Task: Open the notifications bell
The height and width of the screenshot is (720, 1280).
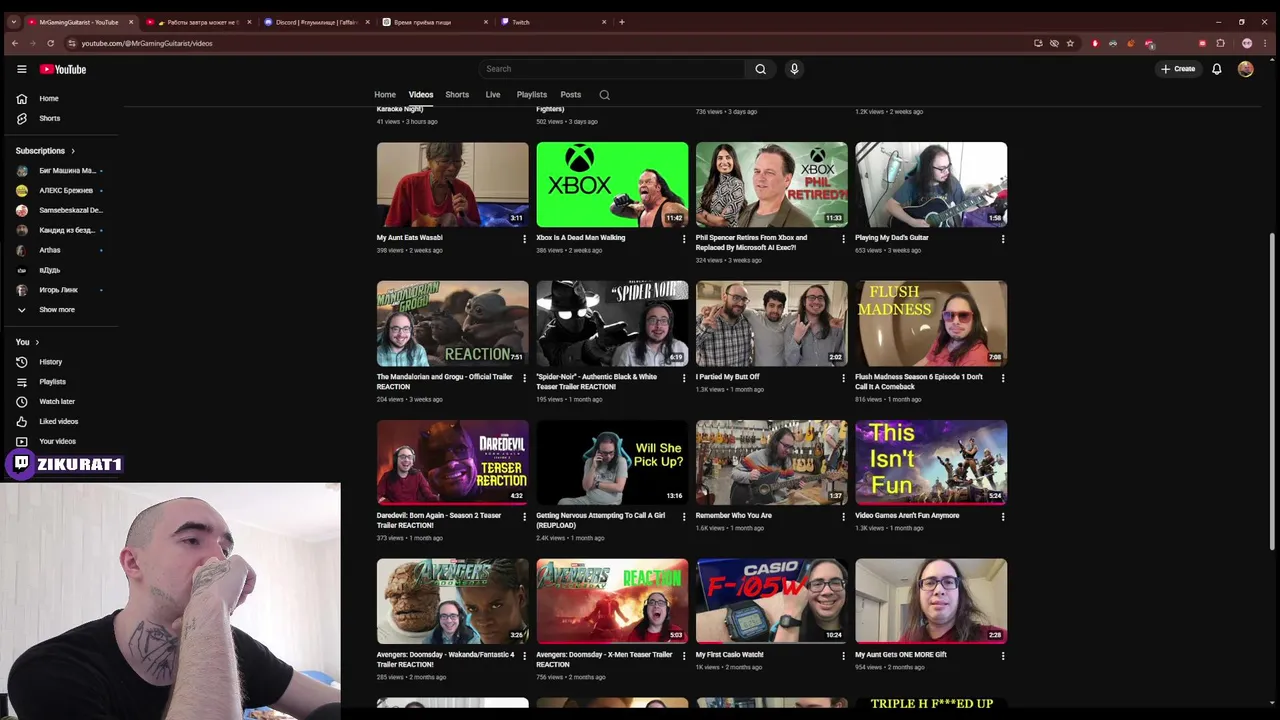Action: (x=1216, y=69)
